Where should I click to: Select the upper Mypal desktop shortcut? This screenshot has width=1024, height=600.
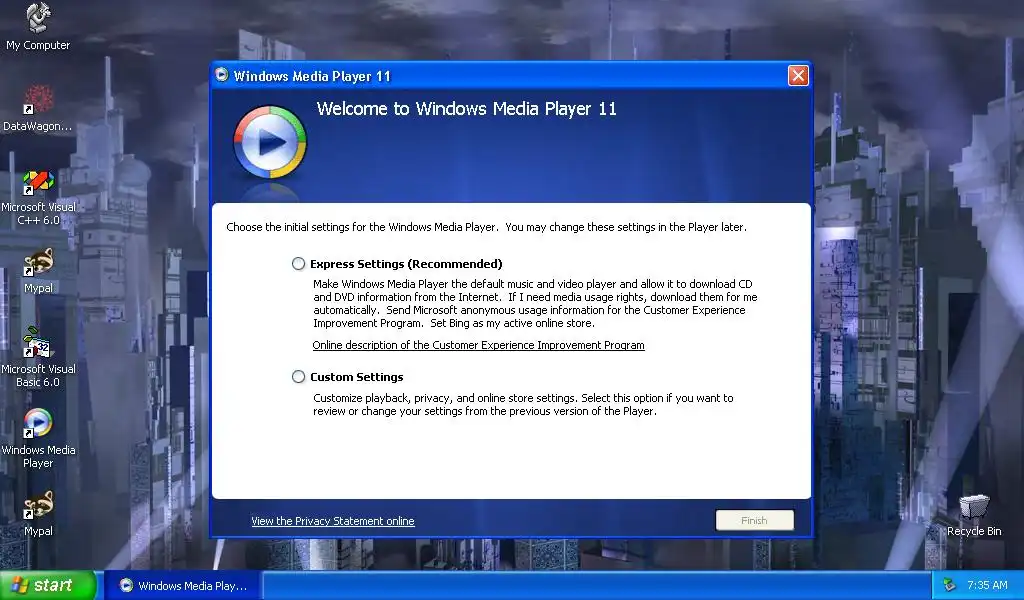[x=38, y=271]
